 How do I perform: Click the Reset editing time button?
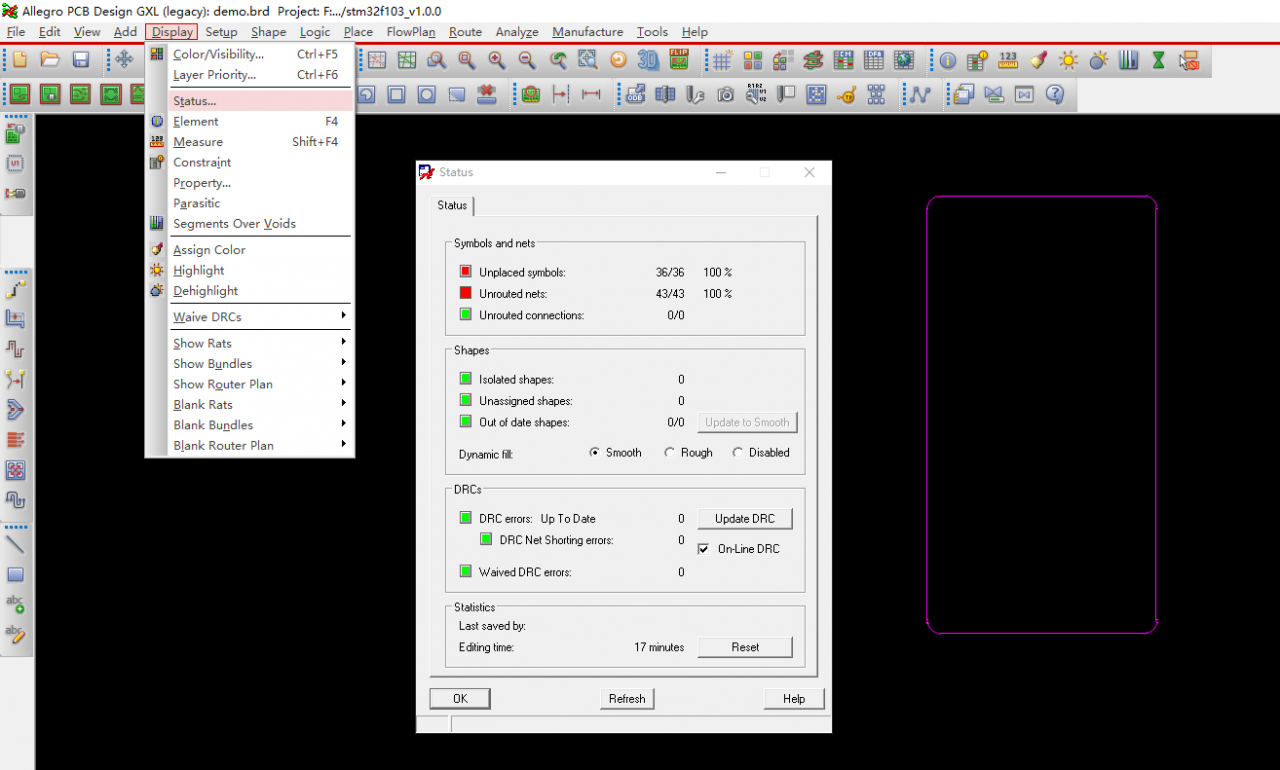click(x=745, y=647)
